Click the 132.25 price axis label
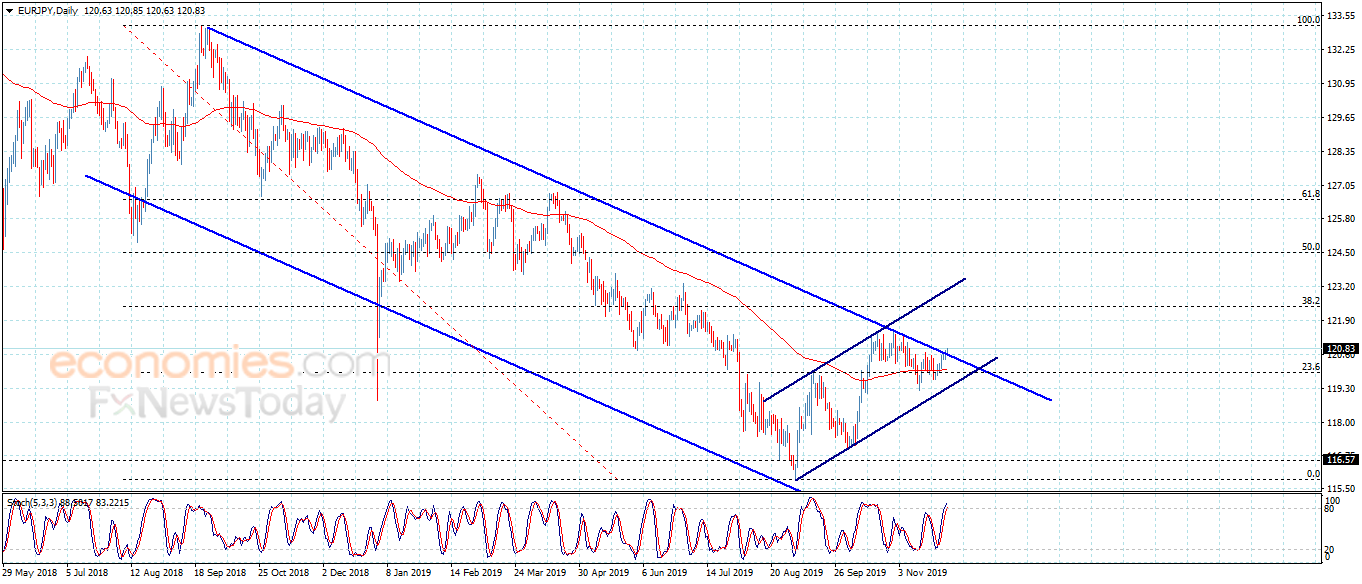Screen dimensions: 1362x584 (x=1341, y=50)
